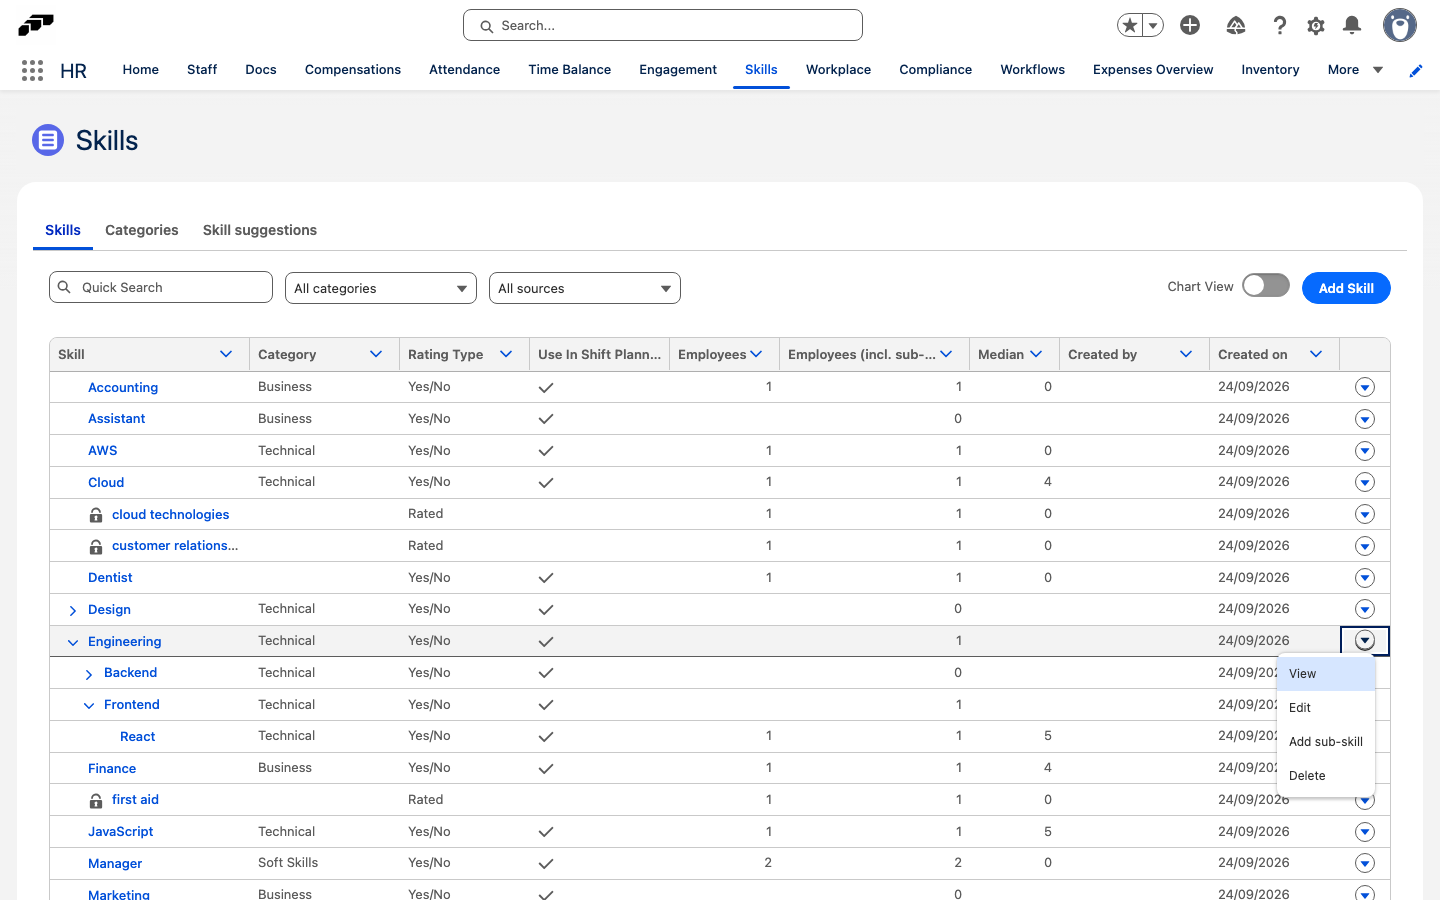Switch to the Skill suggestions tab
This screenshot has height=900, width=1440.
tap(260, 230)
